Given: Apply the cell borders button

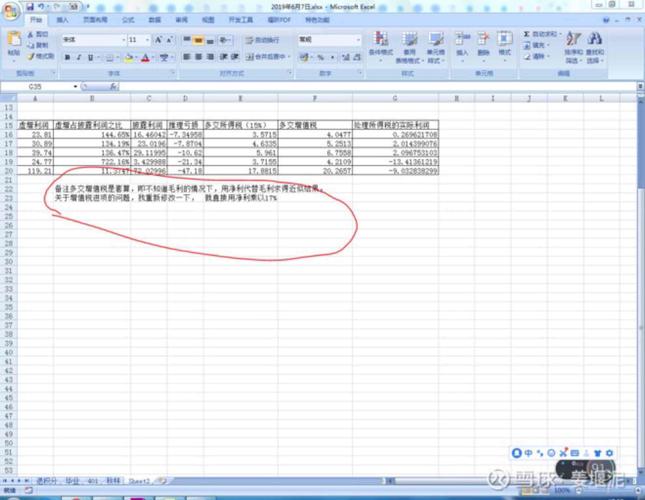Looking at the screenshot, I should point(109,58).
